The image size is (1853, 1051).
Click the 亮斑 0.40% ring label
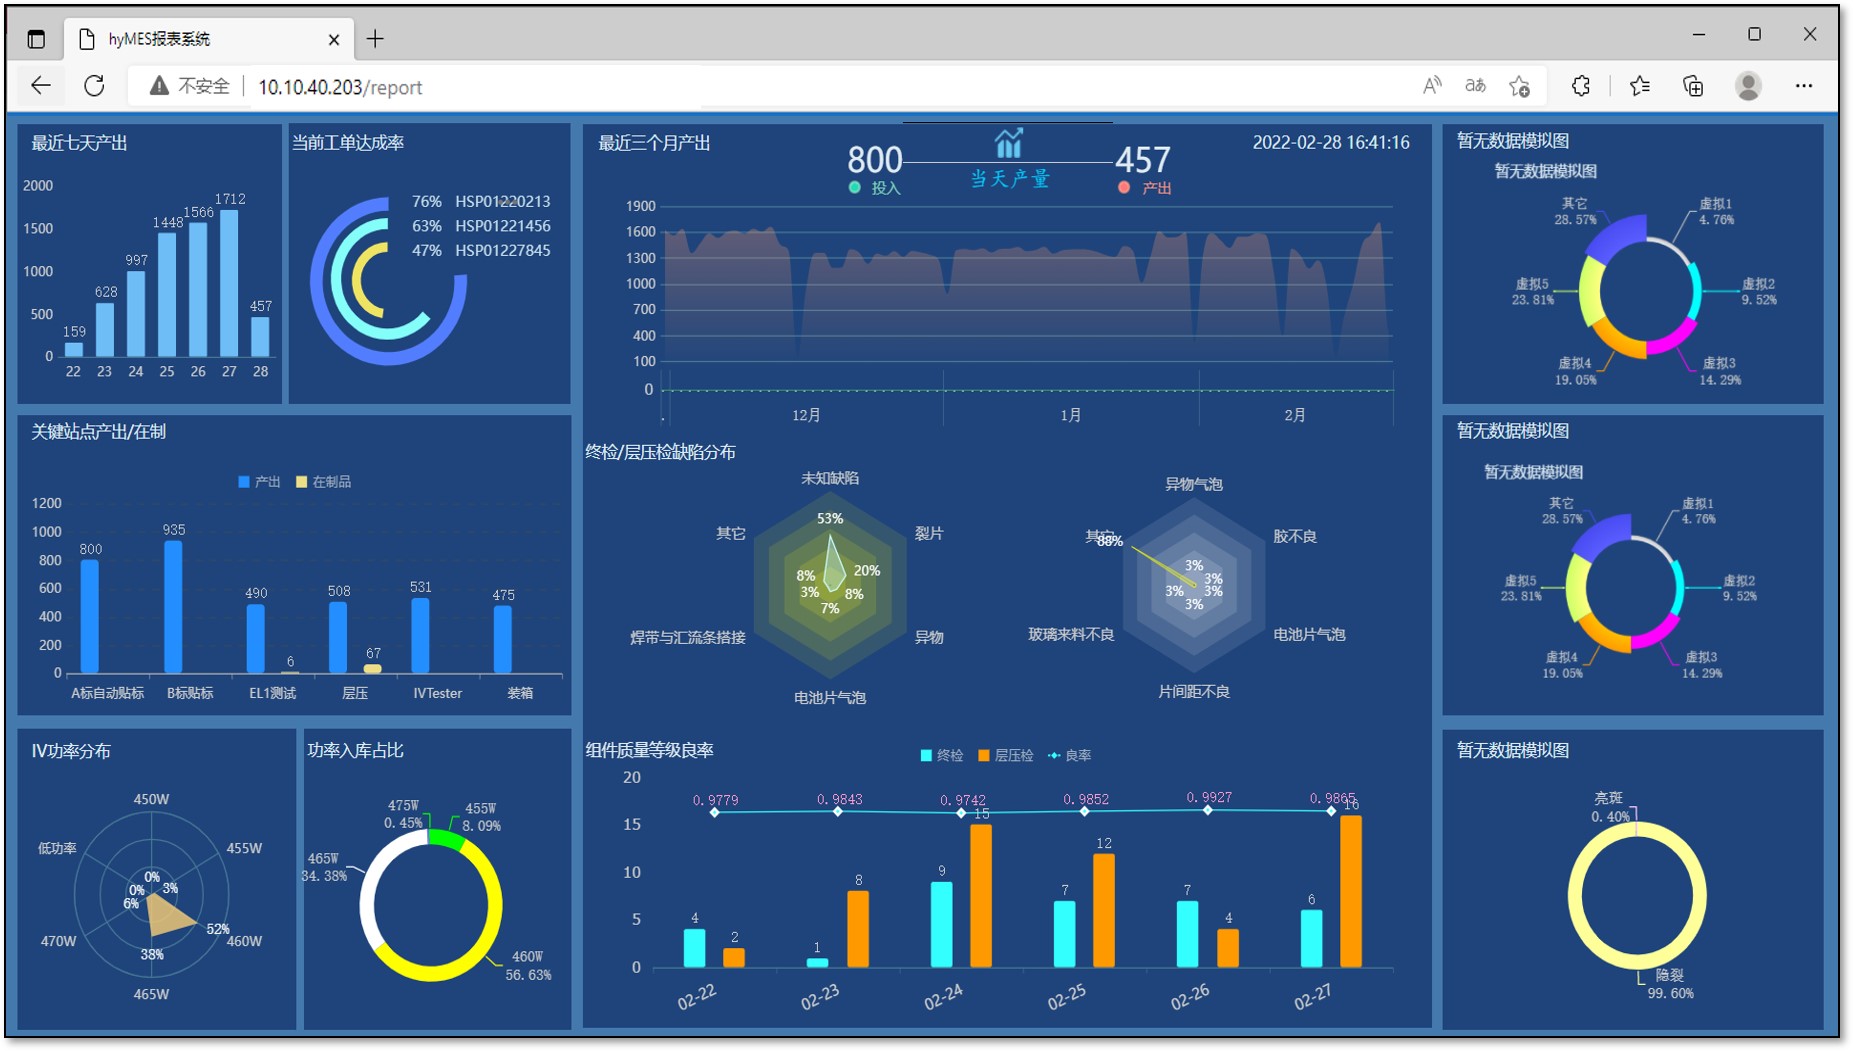(1609, 807)
